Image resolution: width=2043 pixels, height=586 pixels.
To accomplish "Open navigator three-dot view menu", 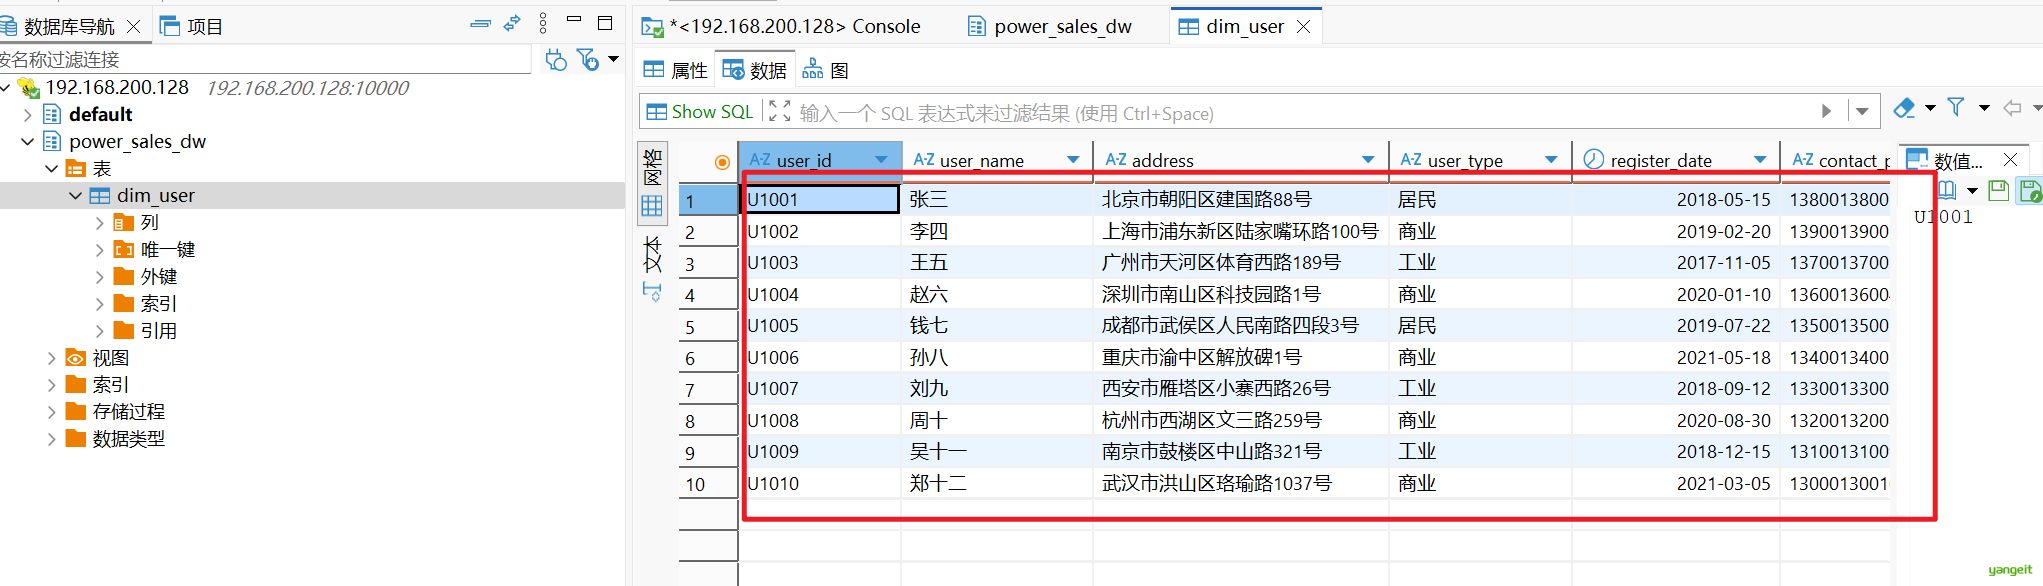I will [543, 24].
